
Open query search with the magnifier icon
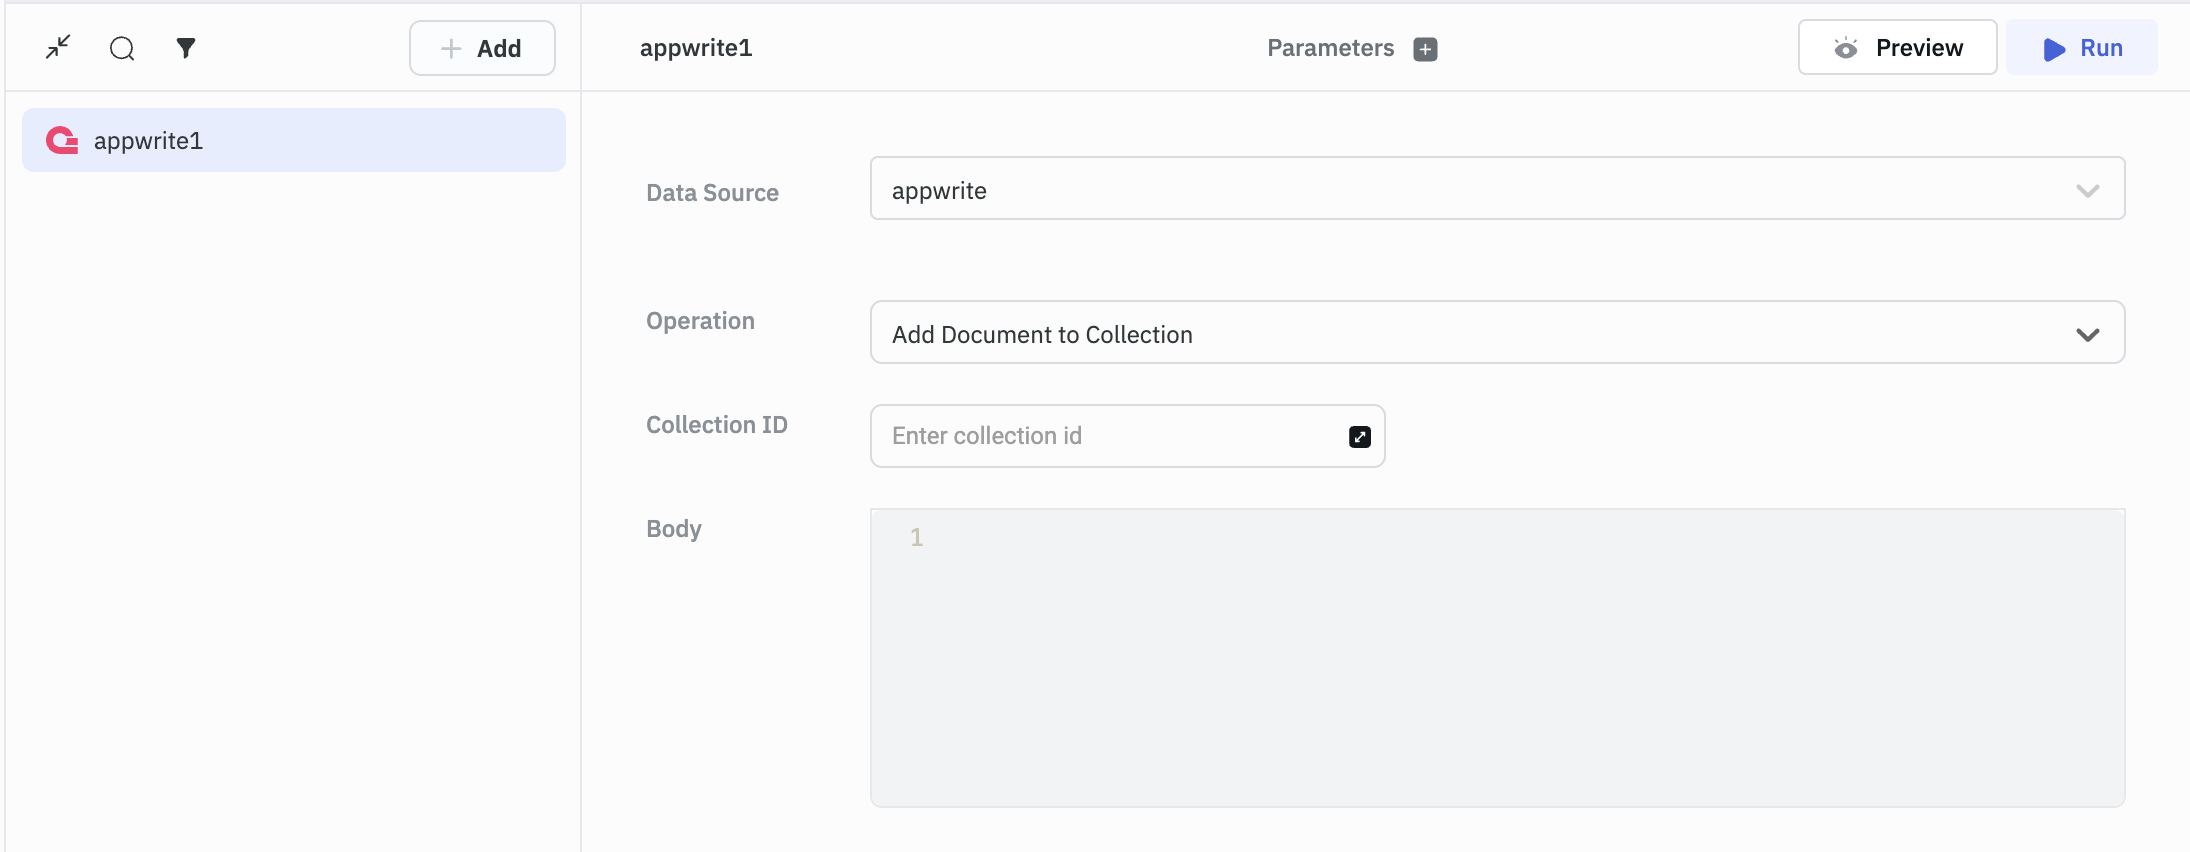[x=122, y=48]
